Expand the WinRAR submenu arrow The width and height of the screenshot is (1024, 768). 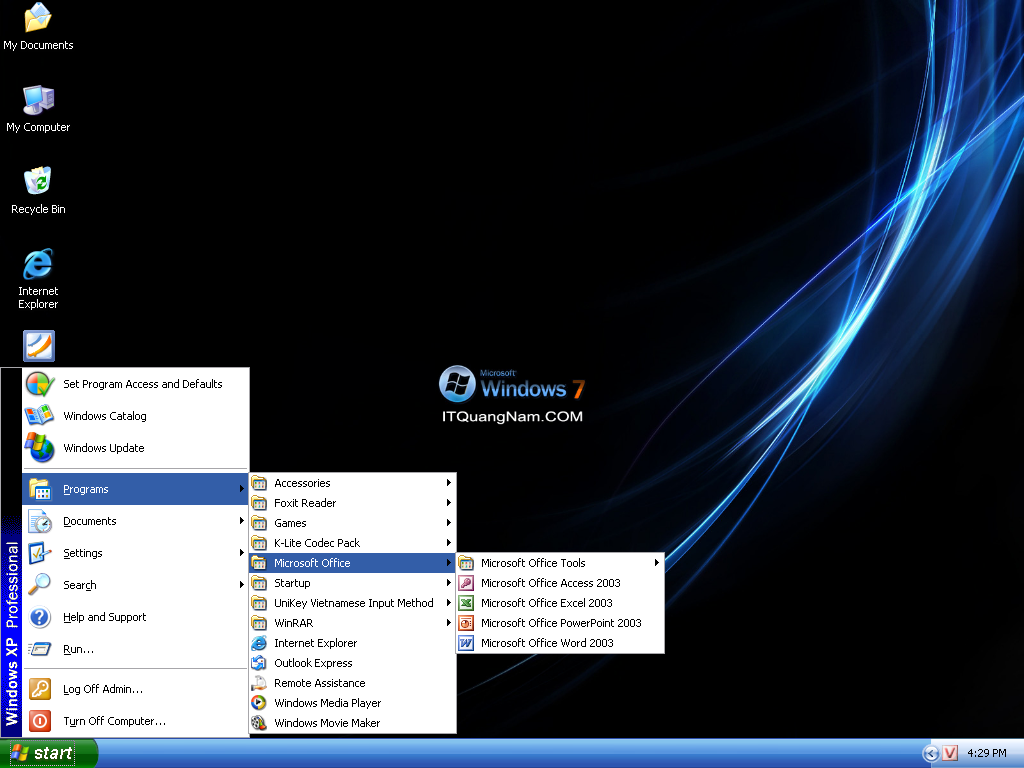[x=449, y=623]
